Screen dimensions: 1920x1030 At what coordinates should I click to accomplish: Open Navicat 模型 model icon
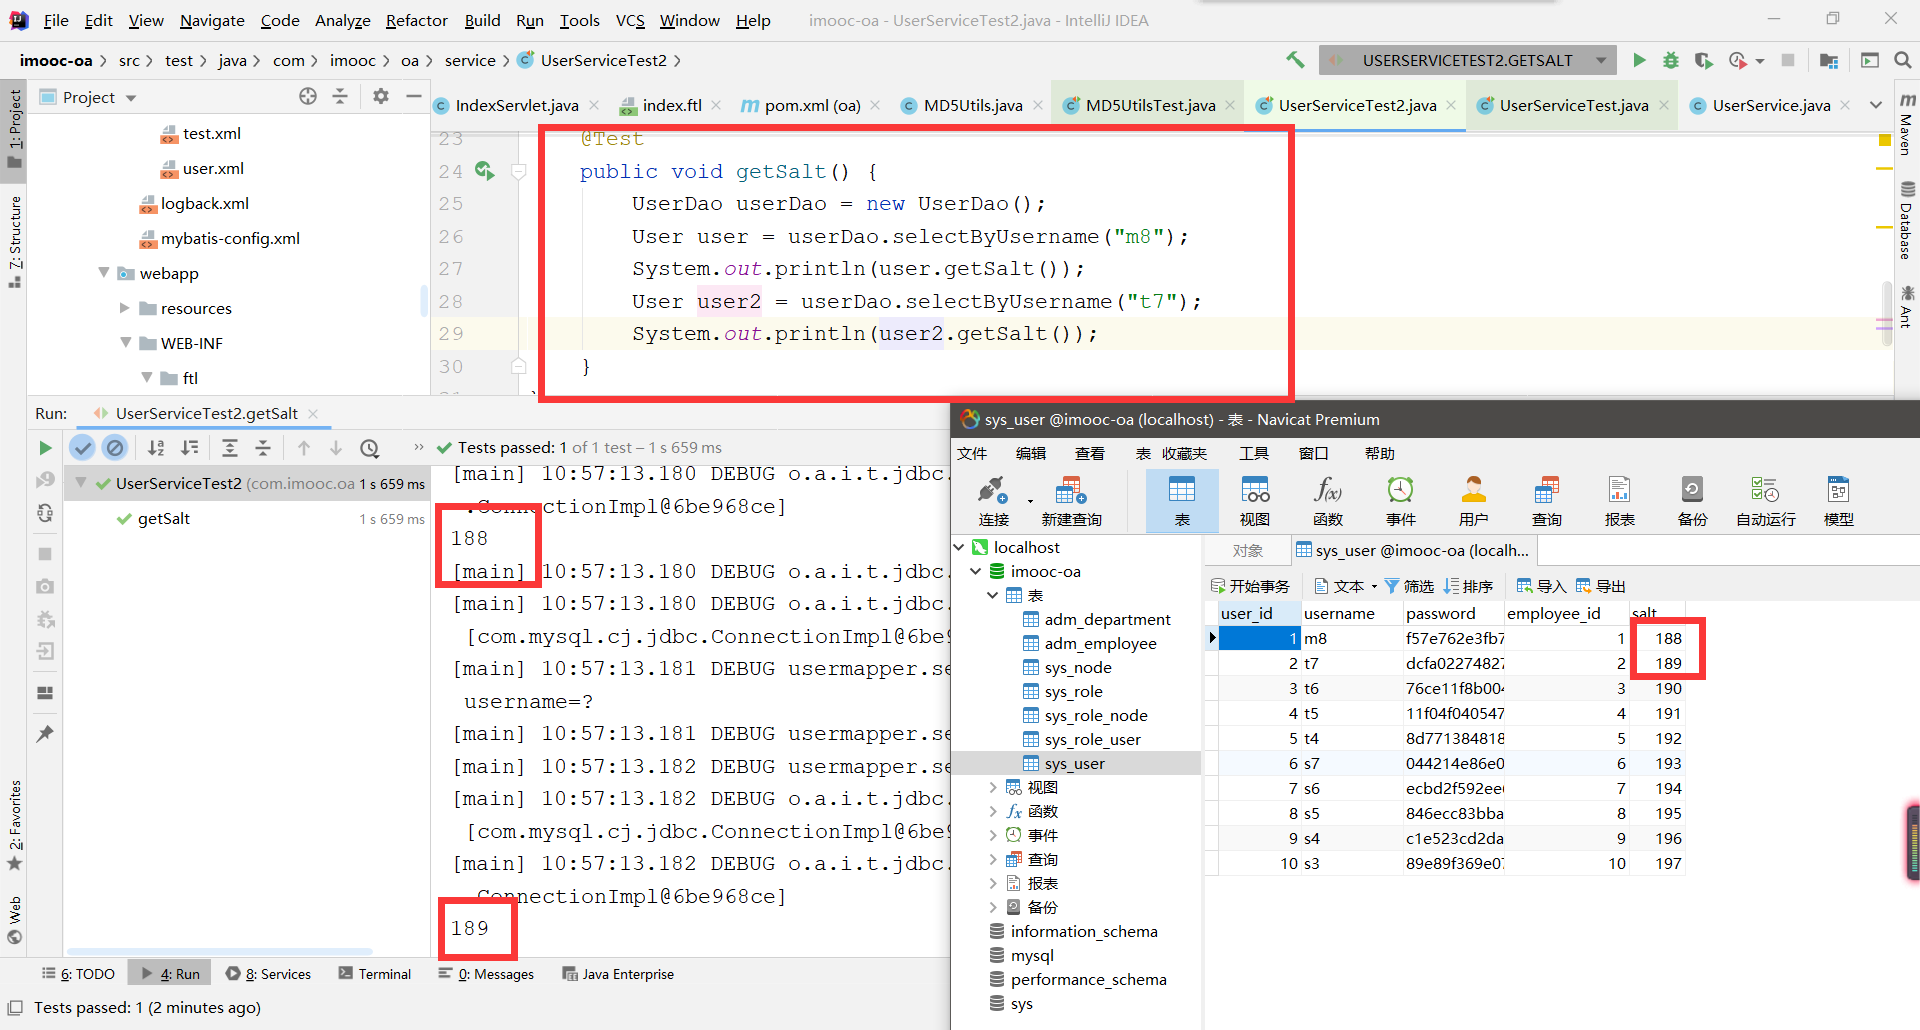click(1839, 501)
